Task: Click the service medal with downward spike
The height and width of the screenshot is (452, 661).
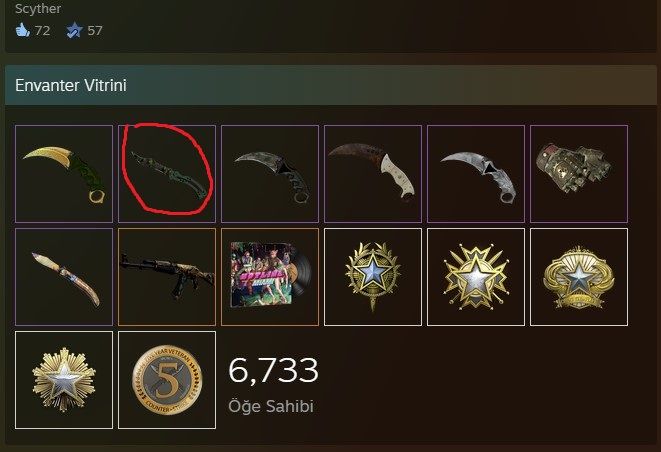Action: tap(373, 277)
